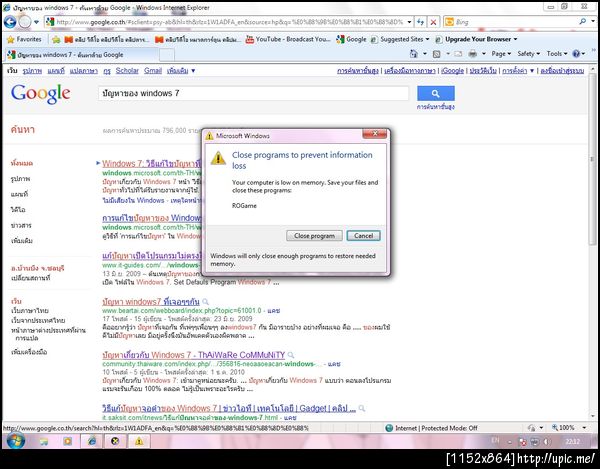Click 'Internet | Protected Mode: Off' status text
The width and height of the screenshot is (600, 469).
(x=436, y=428)
